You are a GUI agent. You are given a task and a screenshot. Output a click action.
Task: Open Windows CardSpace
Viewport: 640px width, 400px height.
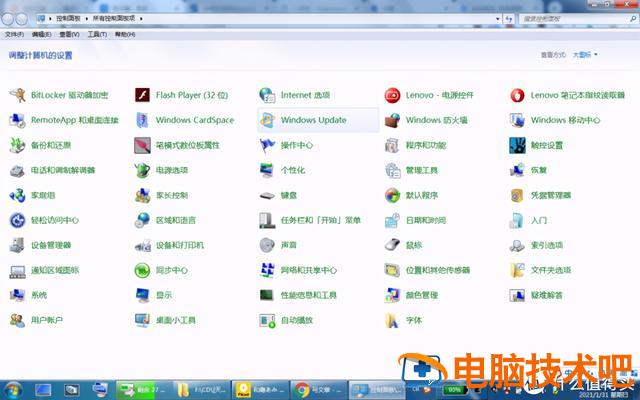[x=184, y=120]
